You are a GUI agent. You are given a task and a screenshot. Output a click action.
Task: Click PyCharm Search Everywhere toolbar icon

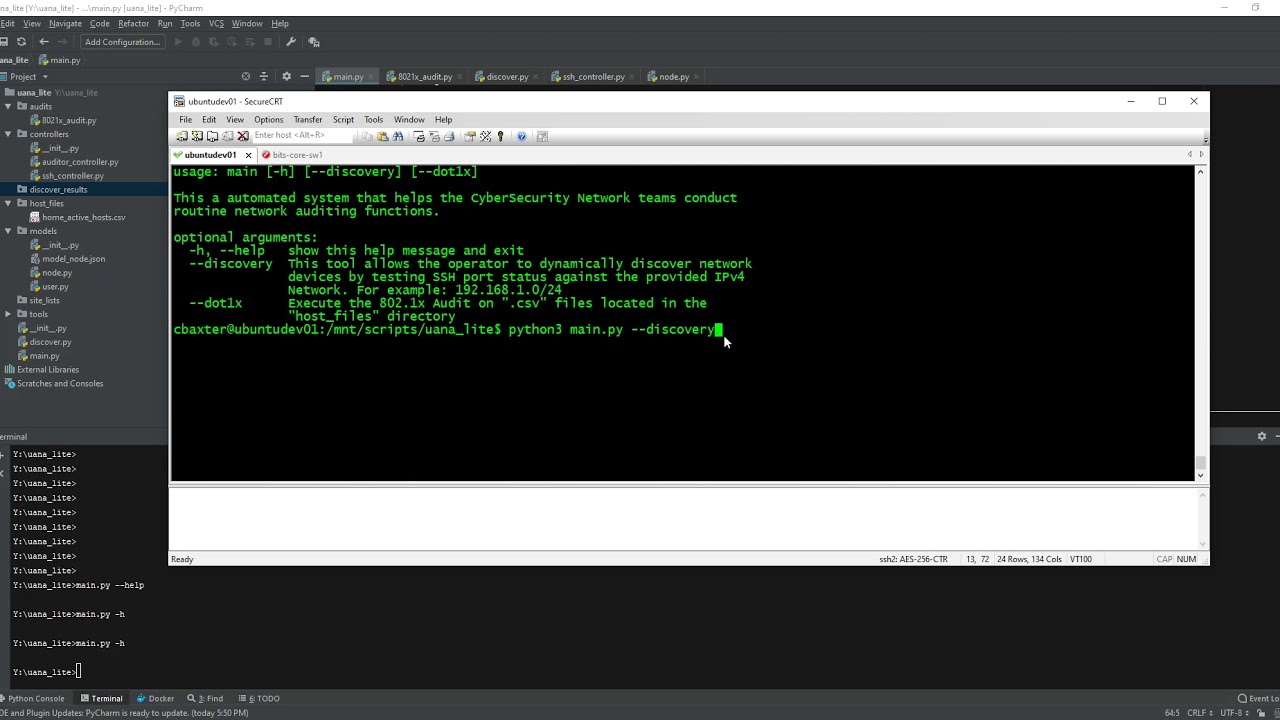click(314, 42)
